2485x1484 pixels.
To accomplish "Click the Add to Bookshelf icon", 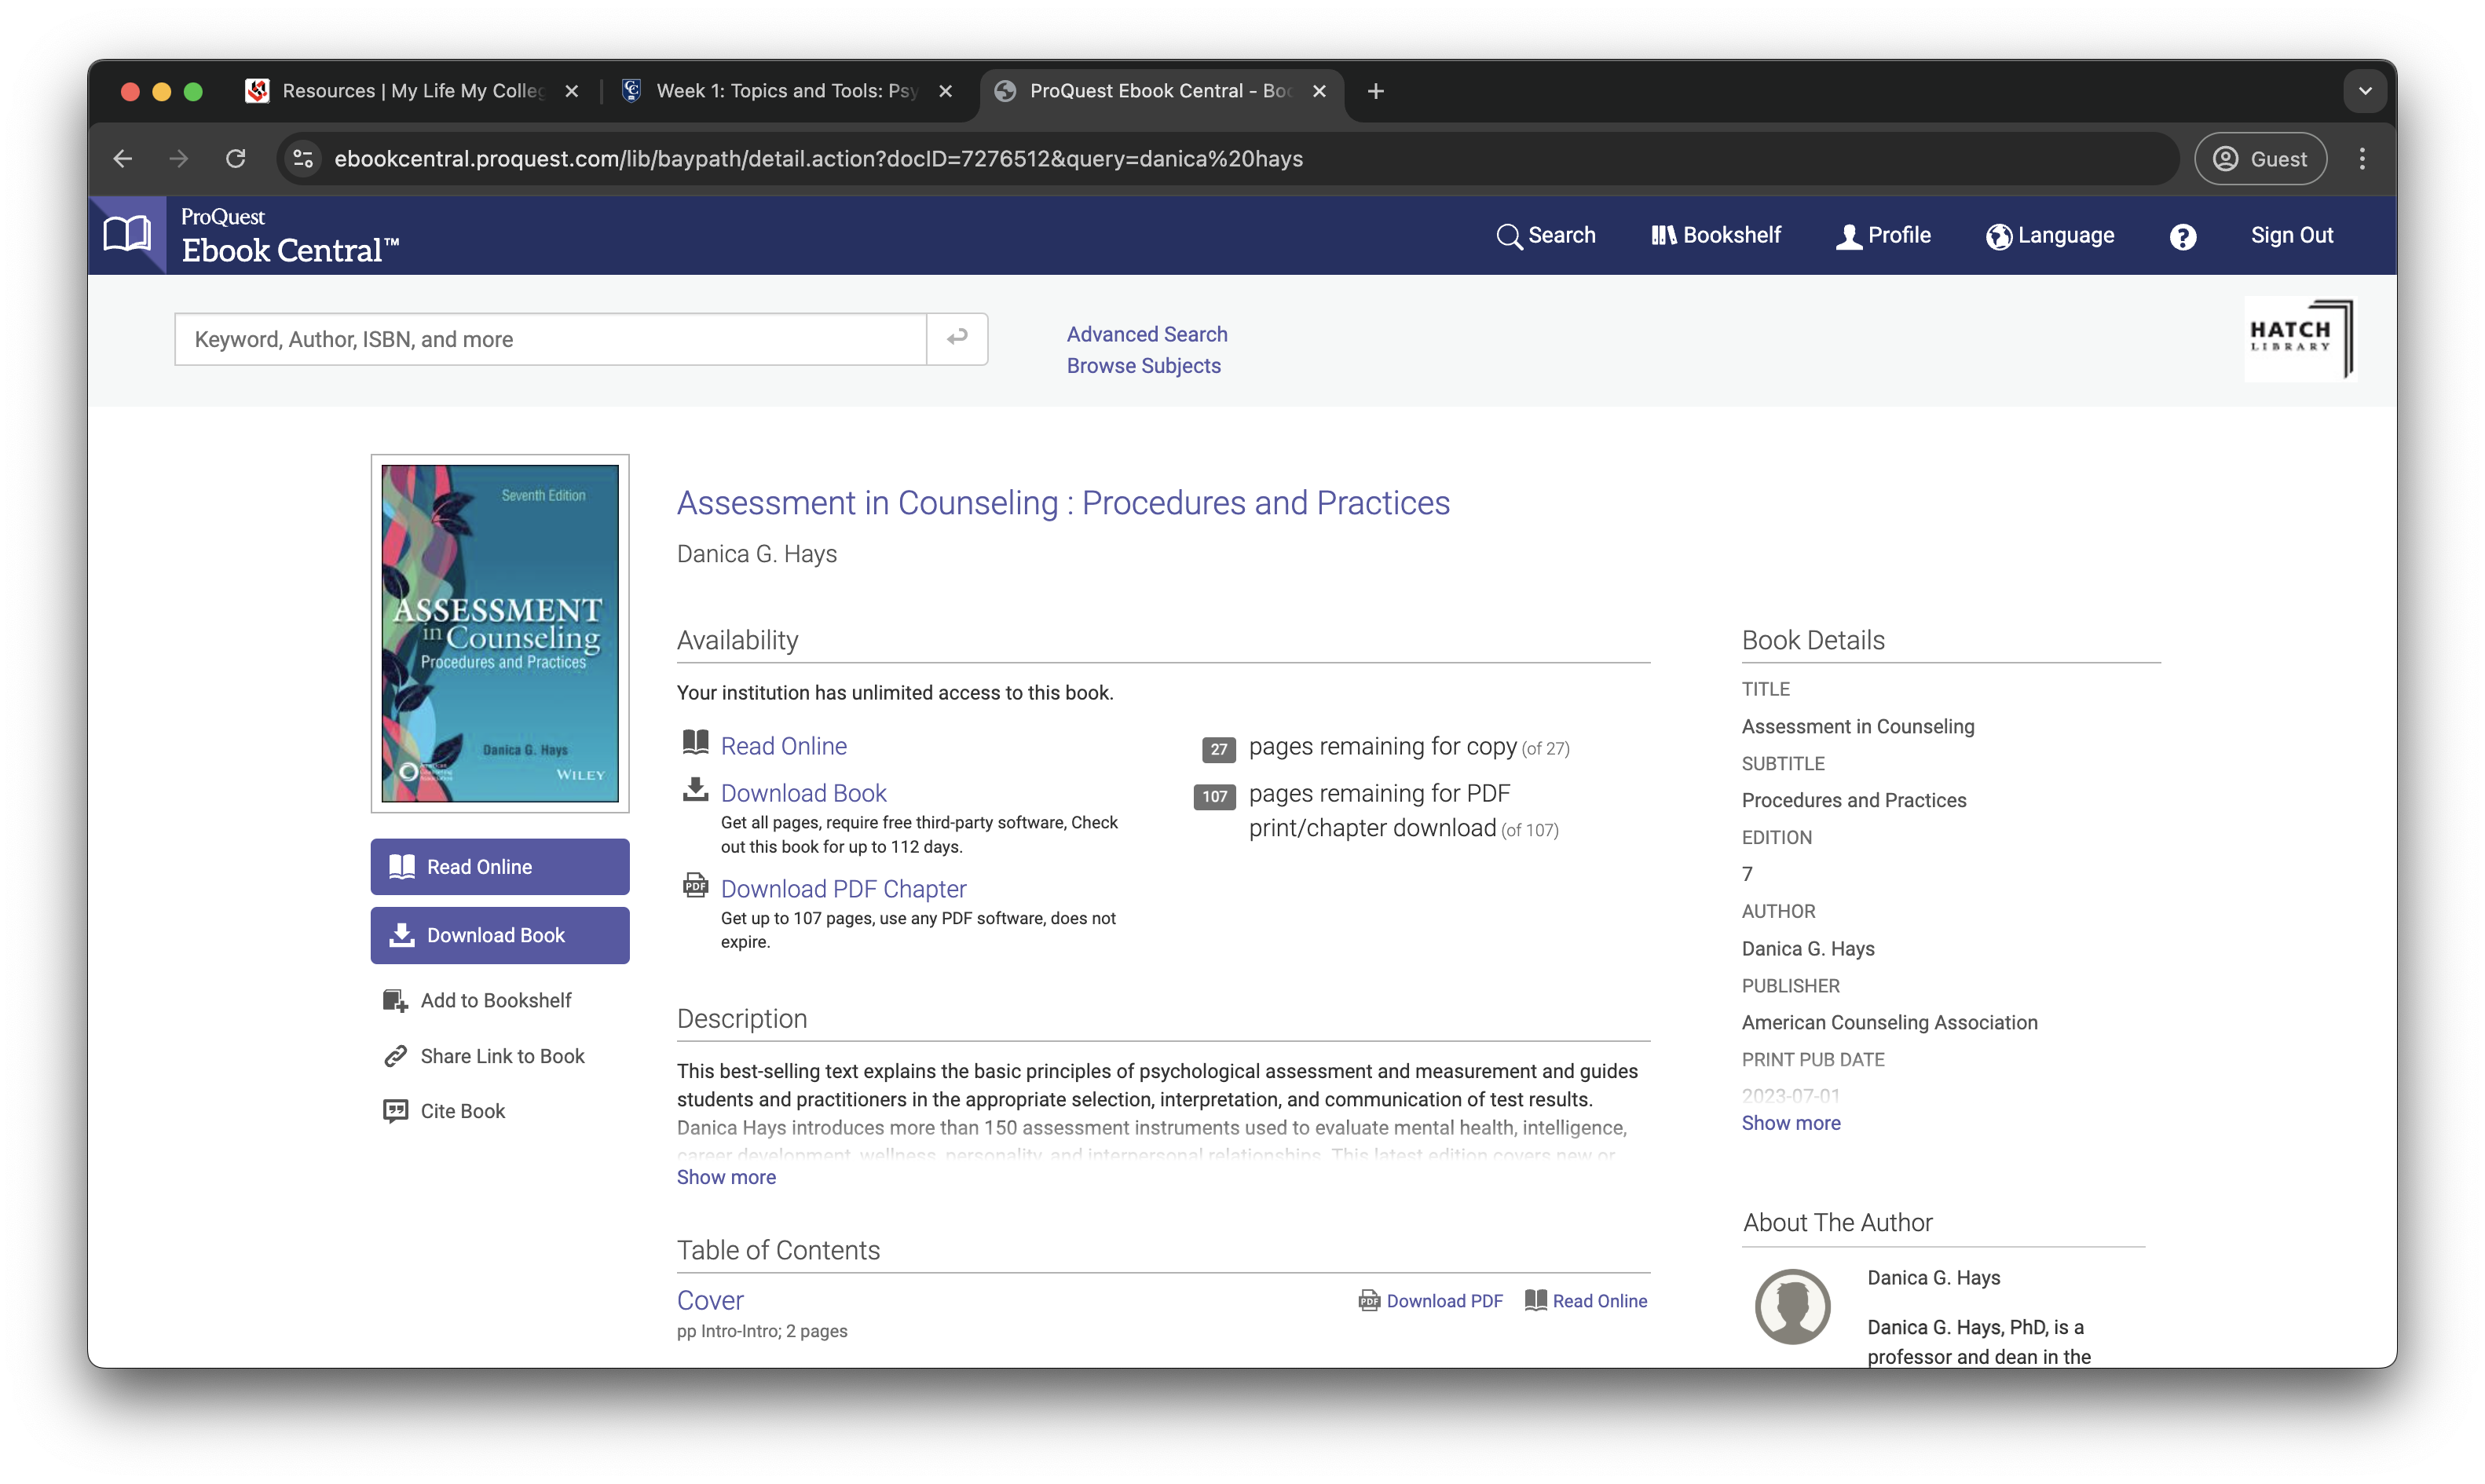I will point(395,1001).
